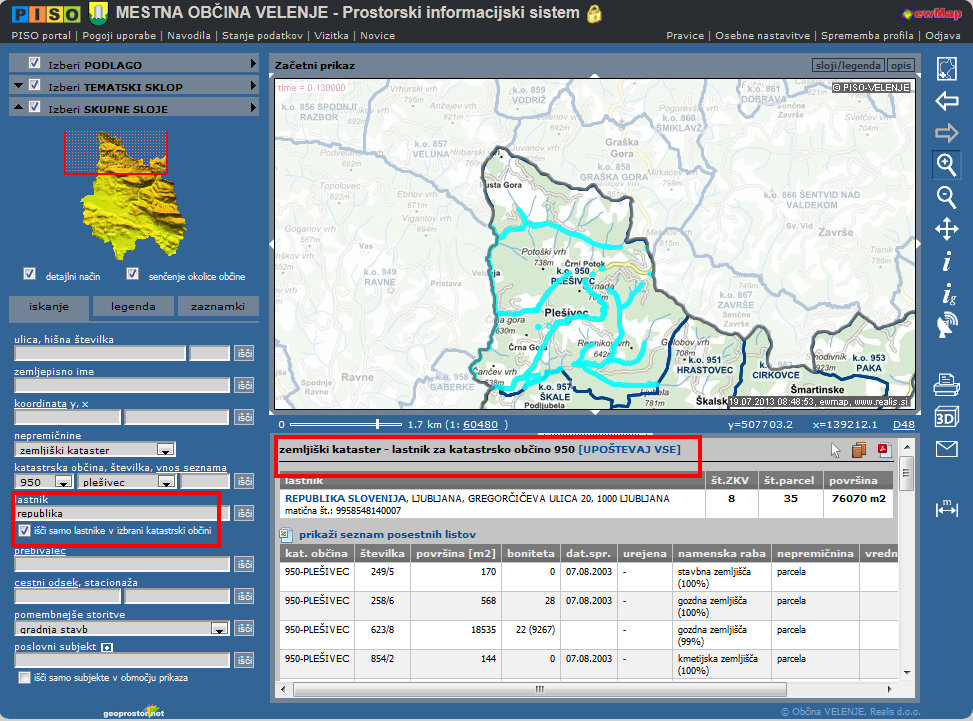Select the zoom in magnifier tool
This screenshot has width=973, height=721.
(946, 164)
